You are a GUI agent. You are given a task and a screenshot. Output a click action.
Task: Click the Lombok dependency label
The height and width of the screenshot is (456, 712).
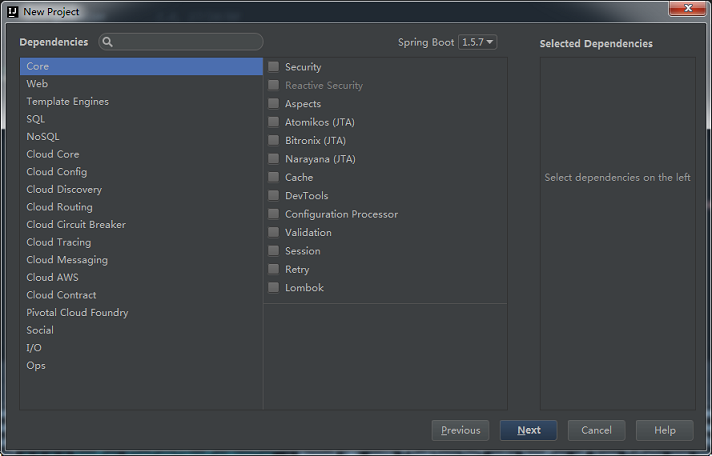pyautogui.click(x=304, y=287)
